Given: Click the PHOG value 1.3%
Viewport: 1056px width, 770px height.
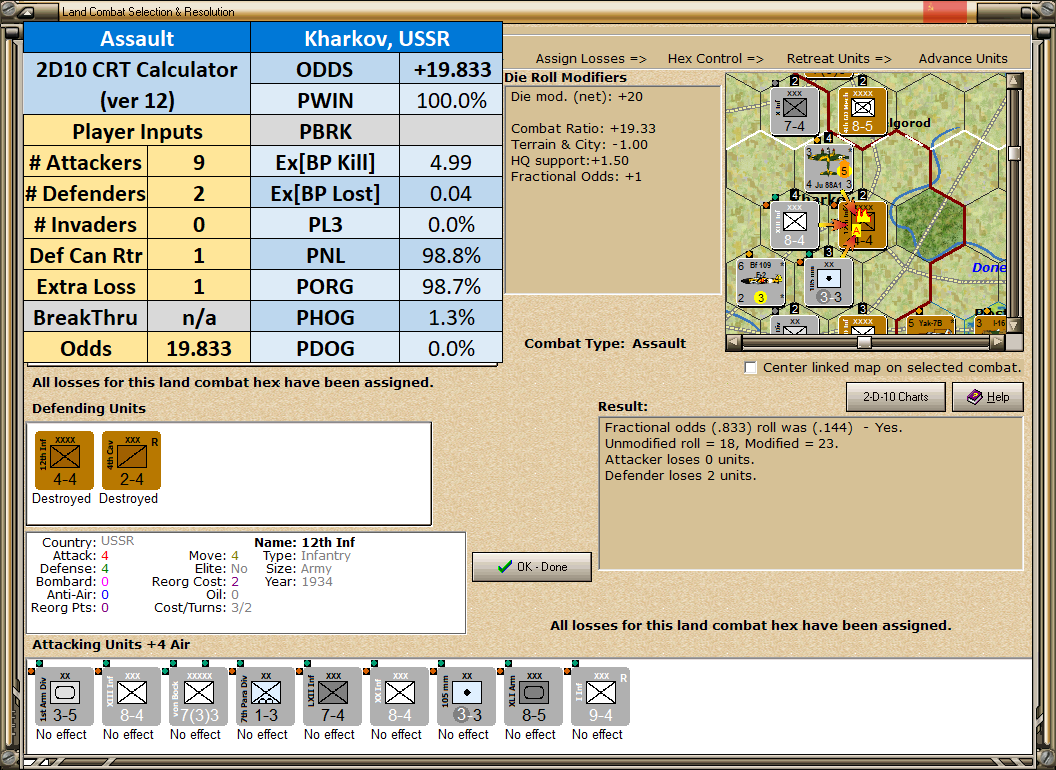Looking at the screenshot, I should click(451, 317).
